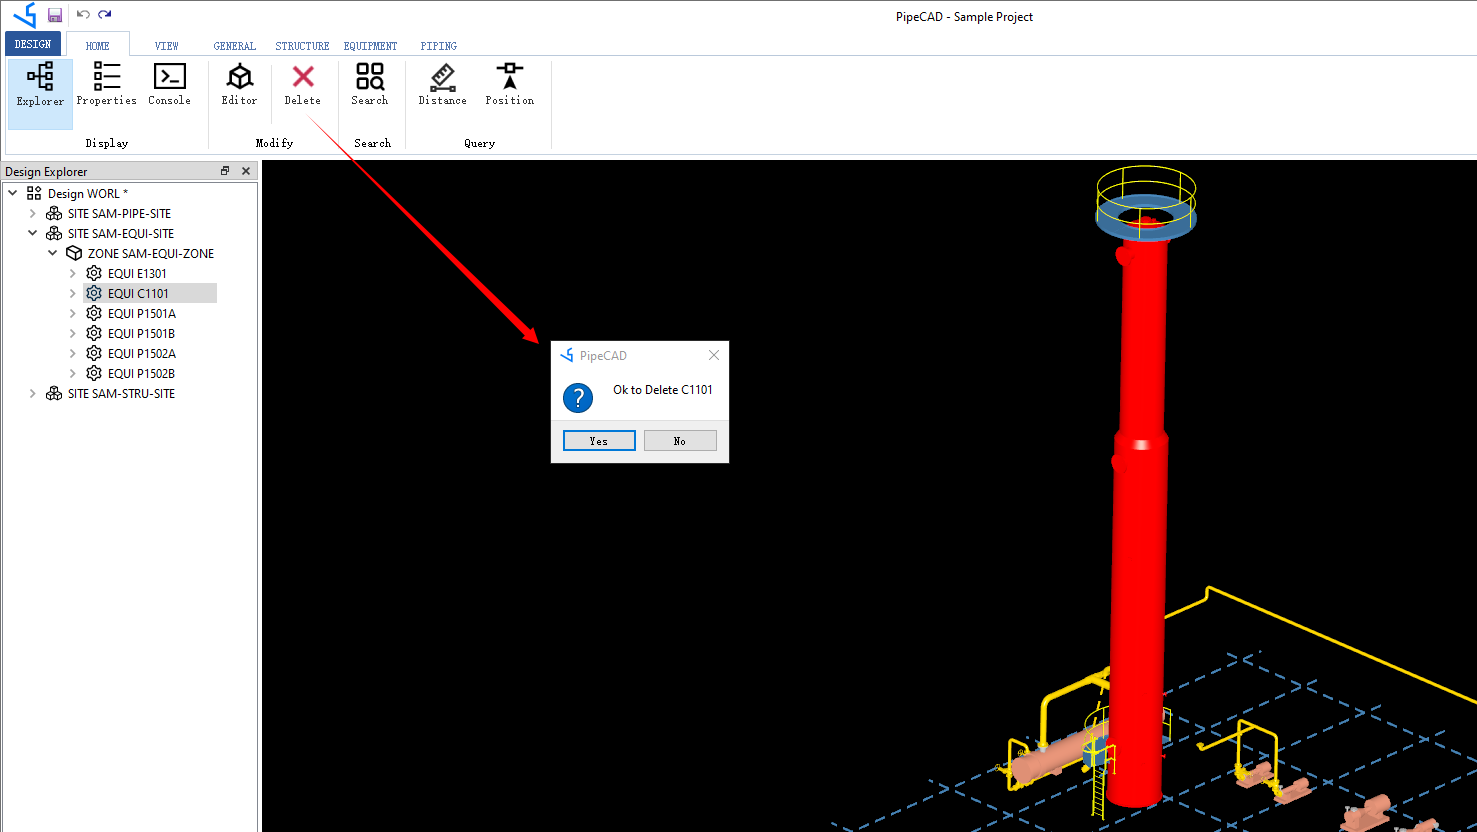Viewport: 1477px width, 832px height.
Task: Expand EQUI E1301 node
Action: point(73,273)
